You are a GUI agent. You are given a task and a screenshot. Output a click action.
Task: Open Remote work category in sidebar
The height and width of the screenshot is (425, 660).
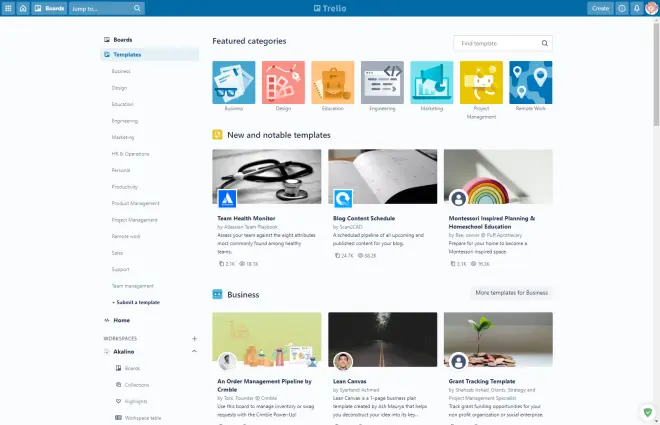[x=126, y=236]
